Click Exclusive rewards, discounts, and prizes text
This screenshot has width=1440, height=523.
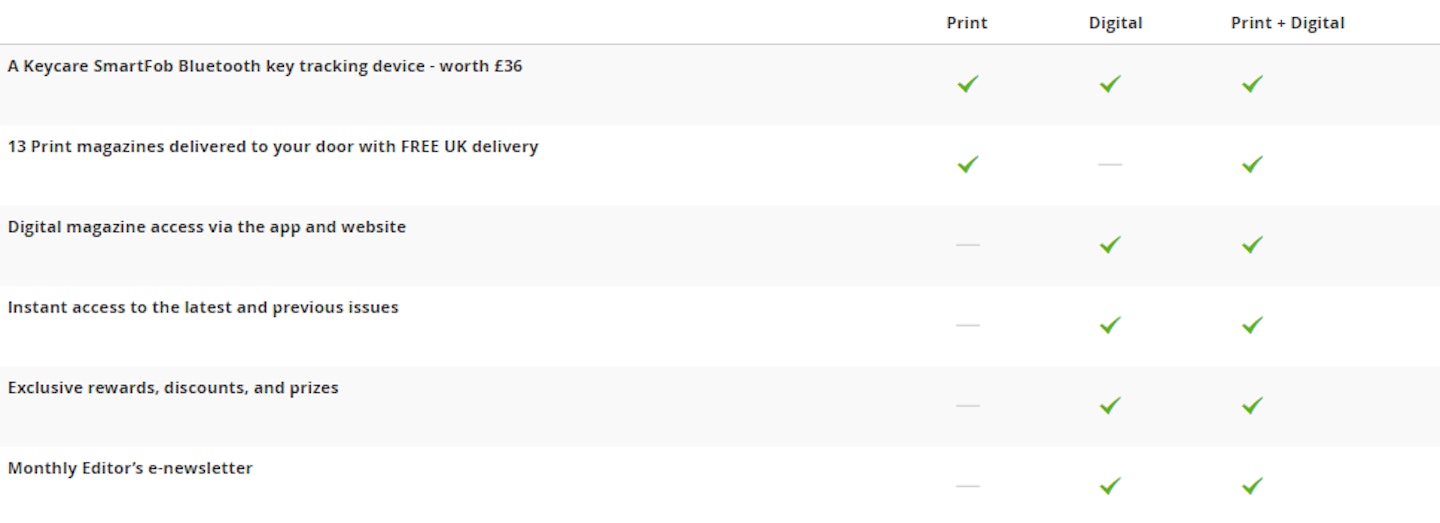(173, 388)
